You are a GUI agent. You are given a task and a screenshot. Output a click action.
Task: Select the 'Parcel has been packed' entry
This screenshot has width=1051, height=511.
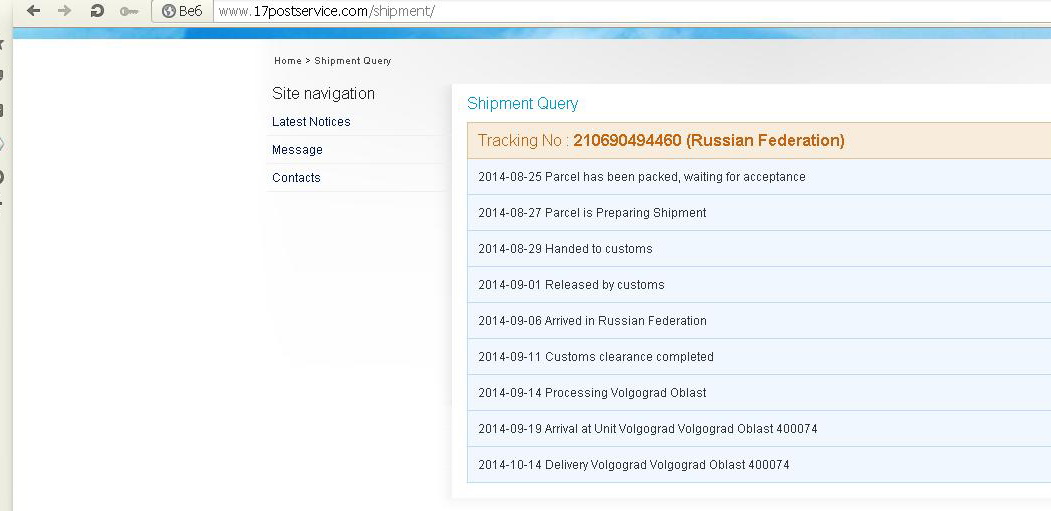641,177
